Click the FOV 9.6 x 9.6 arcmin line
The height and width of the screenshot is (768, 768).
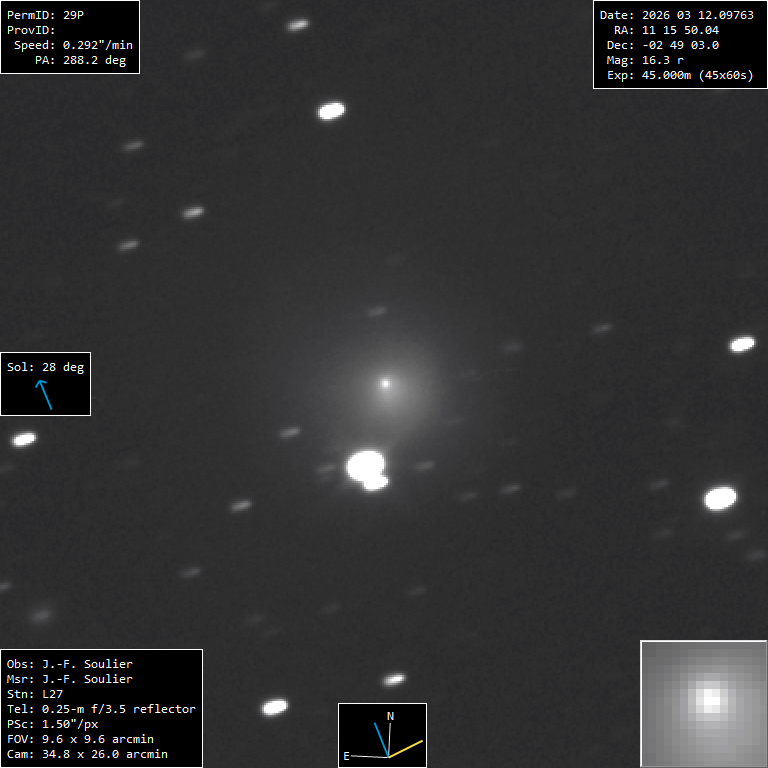click(80, 739)
